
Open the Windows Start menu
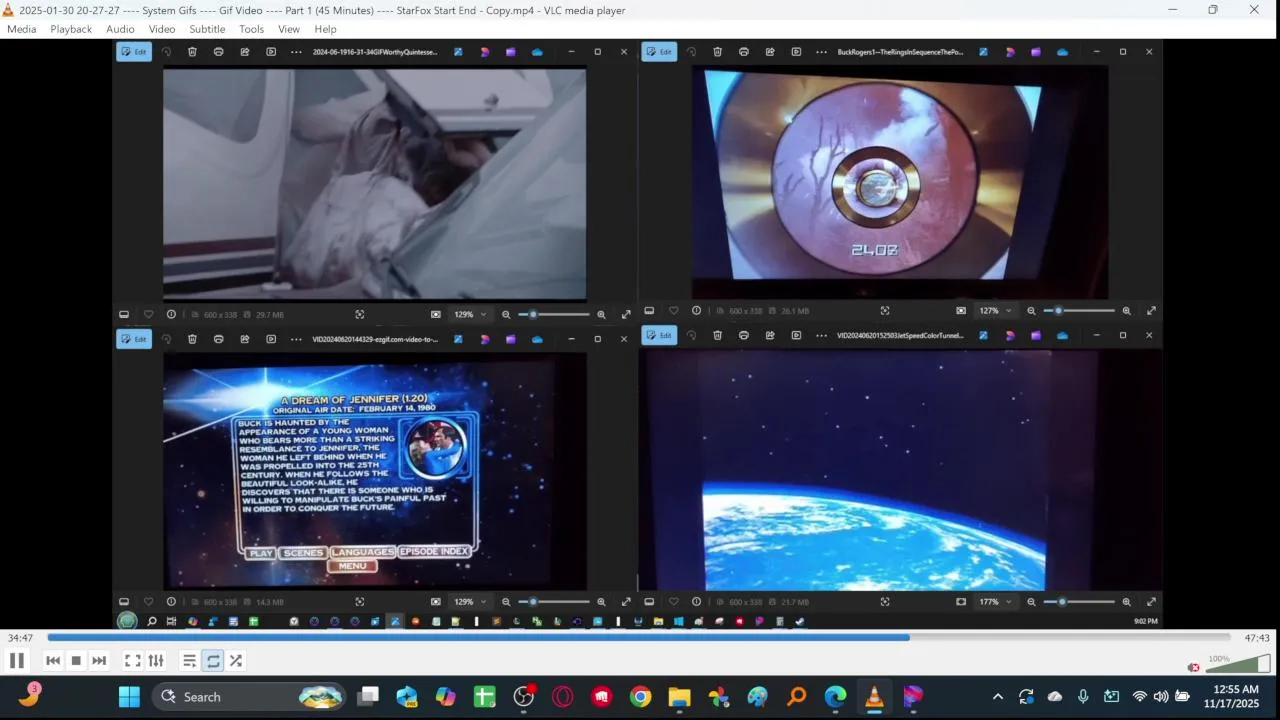[x=129, y=697]
